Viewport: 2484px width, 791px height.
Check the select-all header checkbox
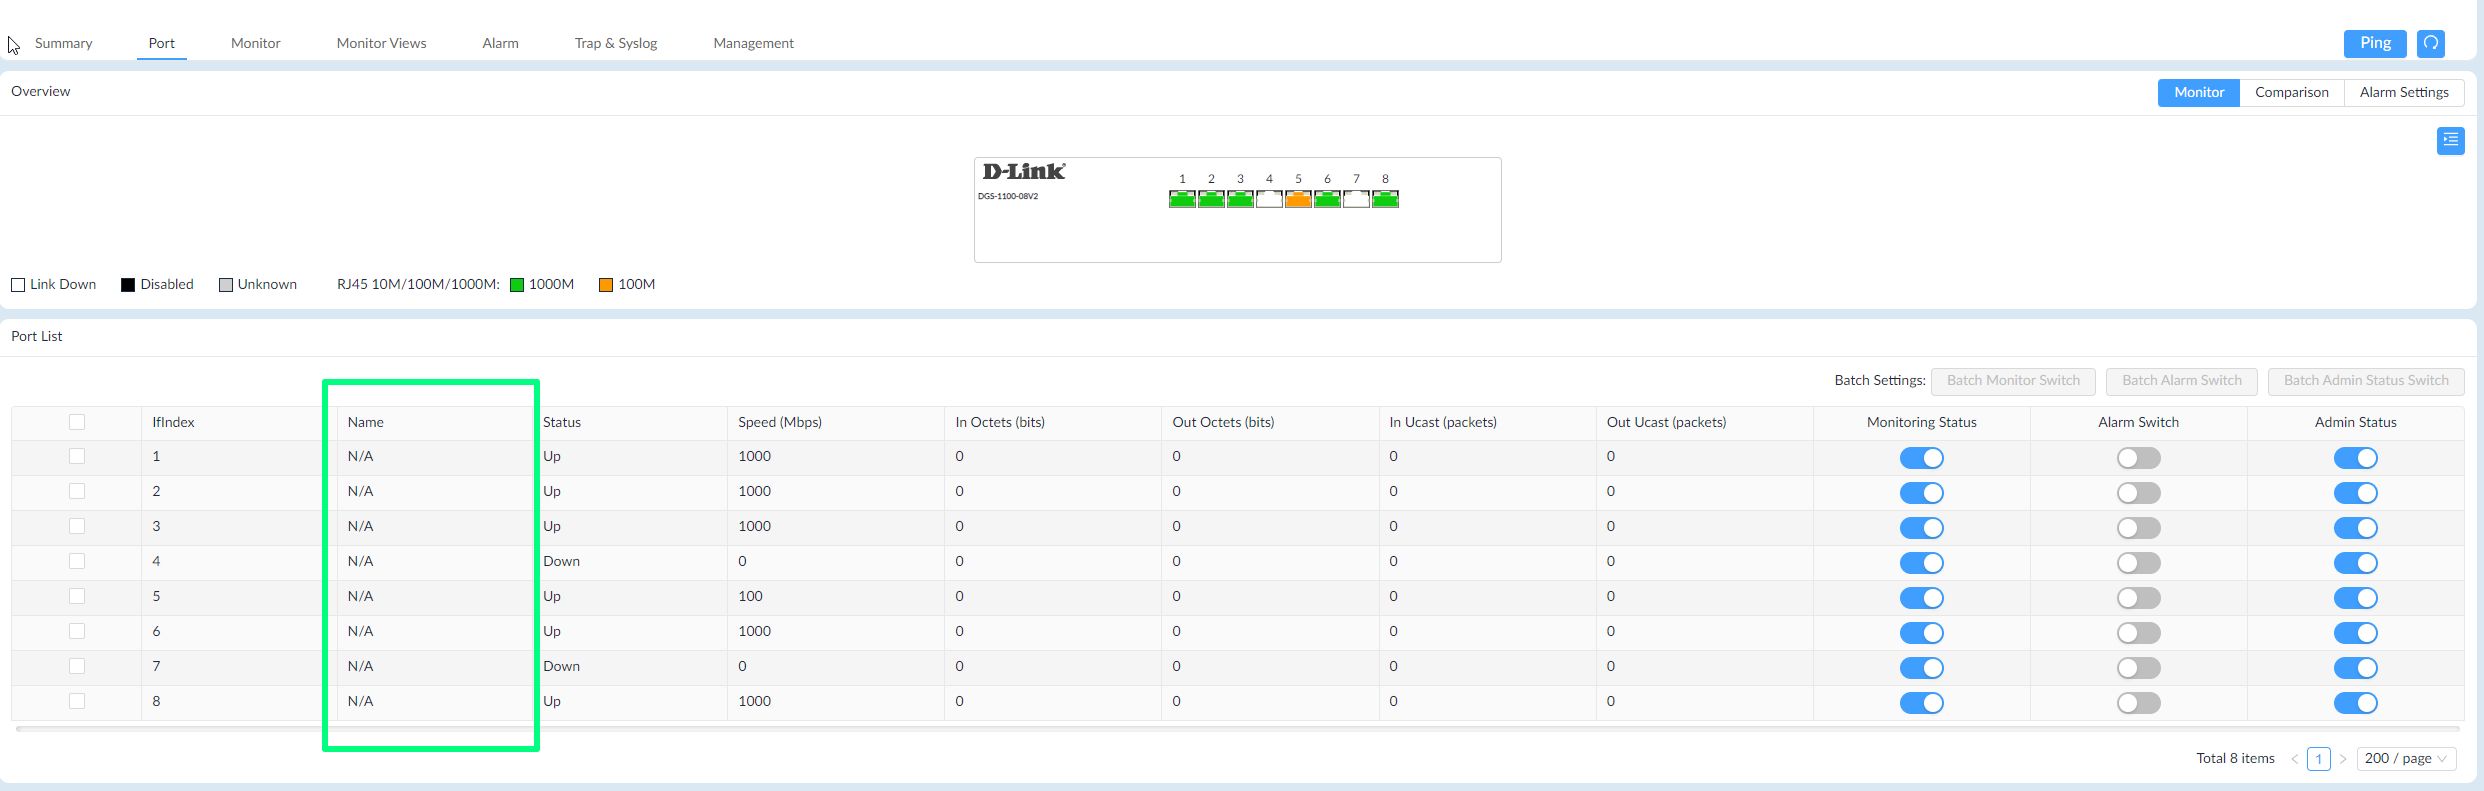[x=77, y=422]
